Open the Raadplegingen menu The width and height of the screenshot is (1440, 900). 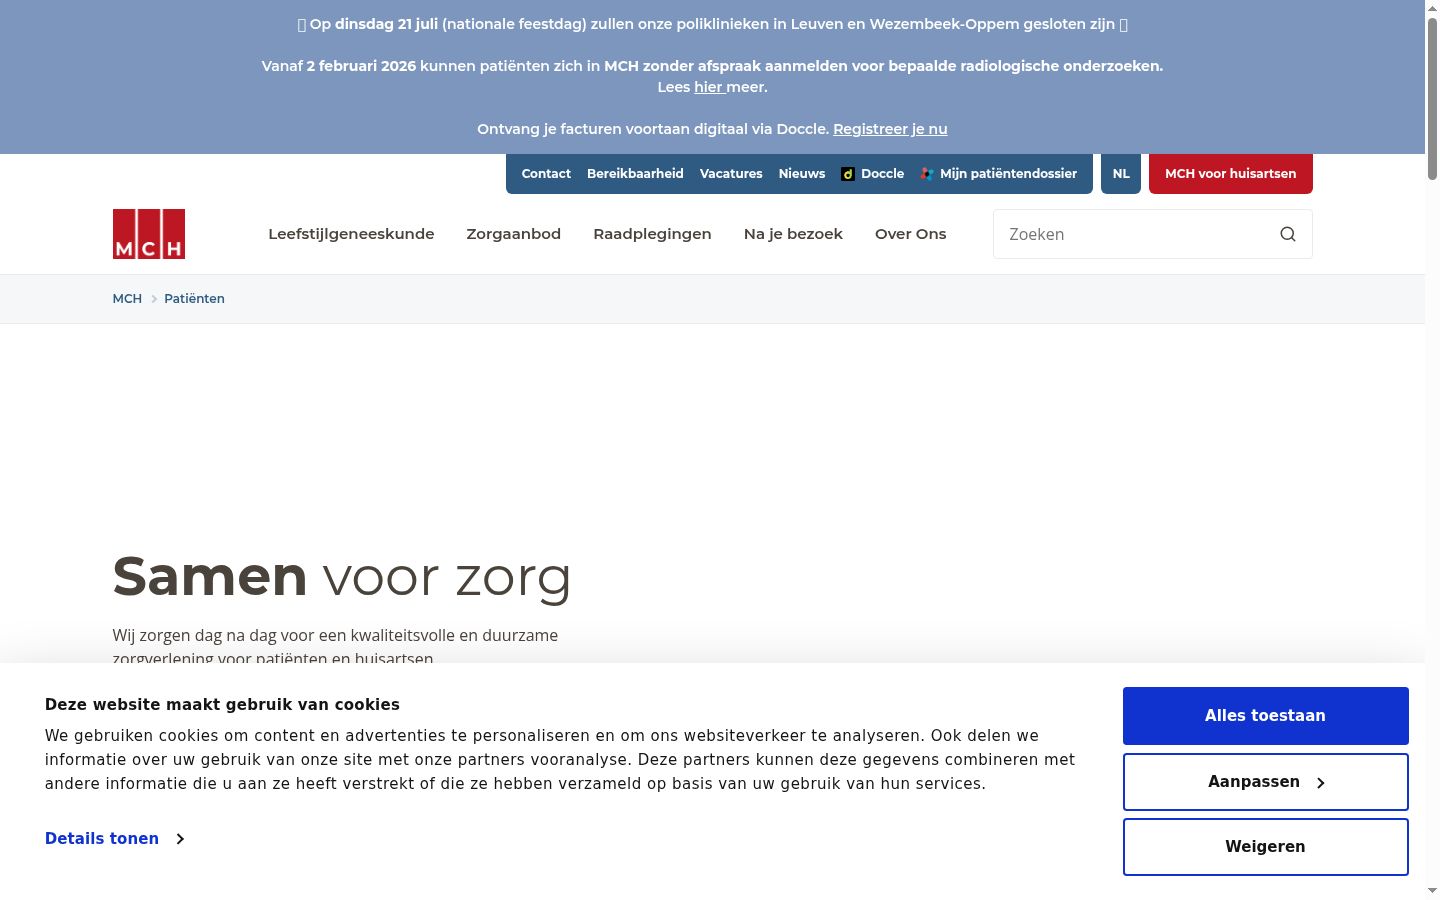click(652, 234)
